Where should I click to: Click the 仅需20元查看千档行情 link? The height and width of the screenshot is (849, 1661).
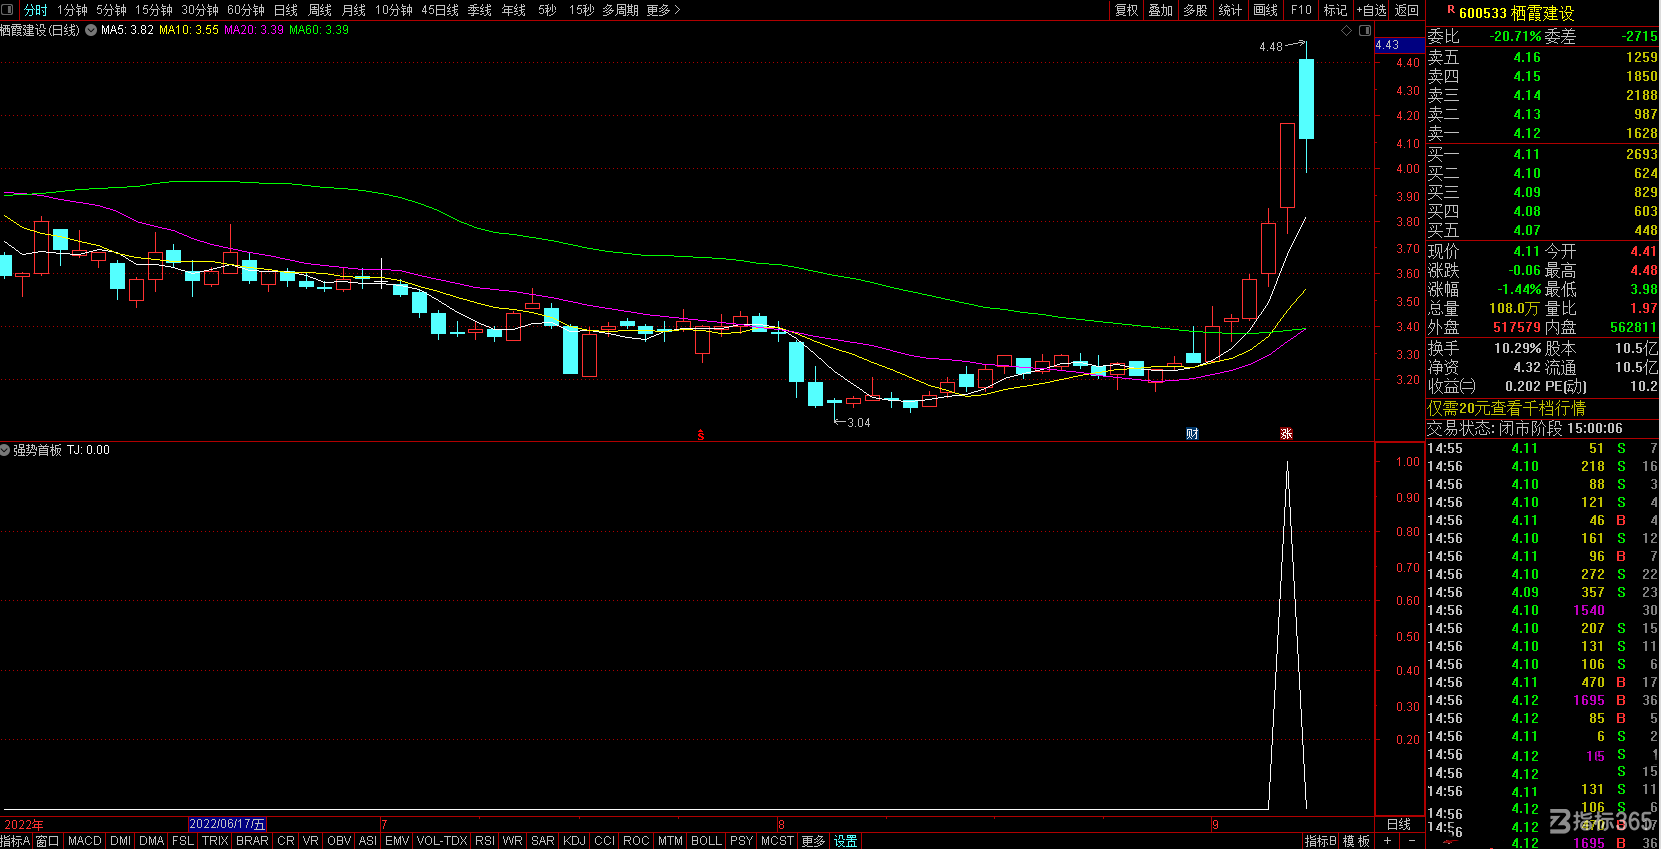tap(1506, 408)
